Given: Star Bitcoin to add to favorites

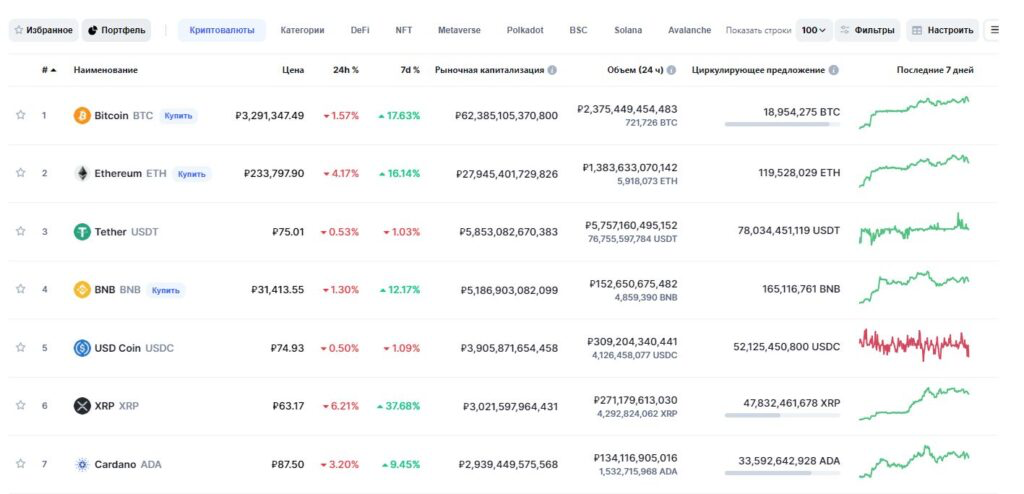Looking at the screenshot, I should tap(20, 115).
